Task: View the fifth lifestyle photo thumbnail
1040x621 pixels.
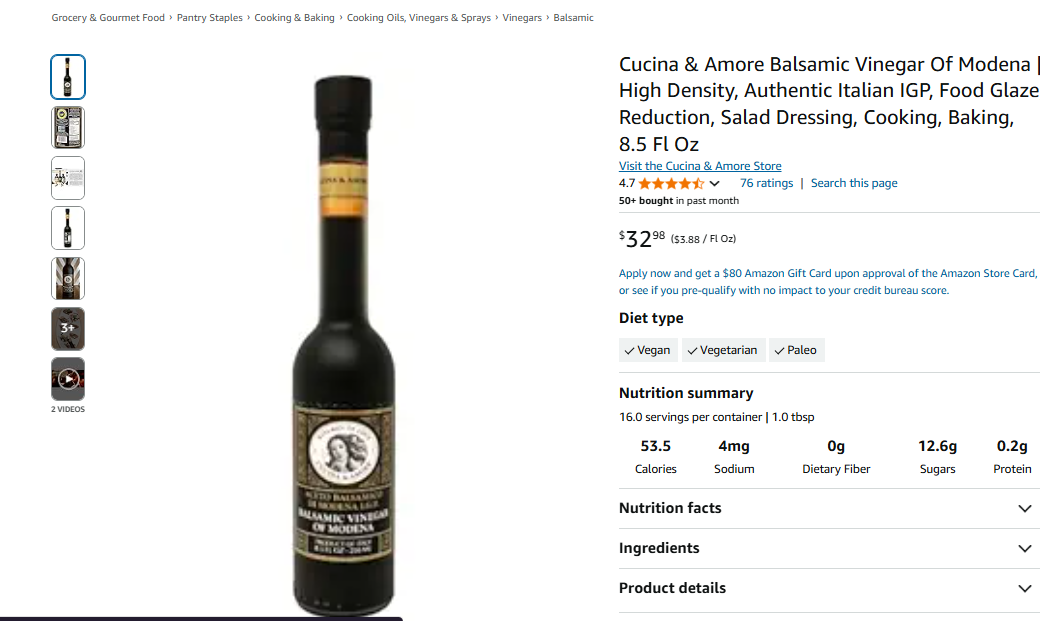Action: click(68, 278)
